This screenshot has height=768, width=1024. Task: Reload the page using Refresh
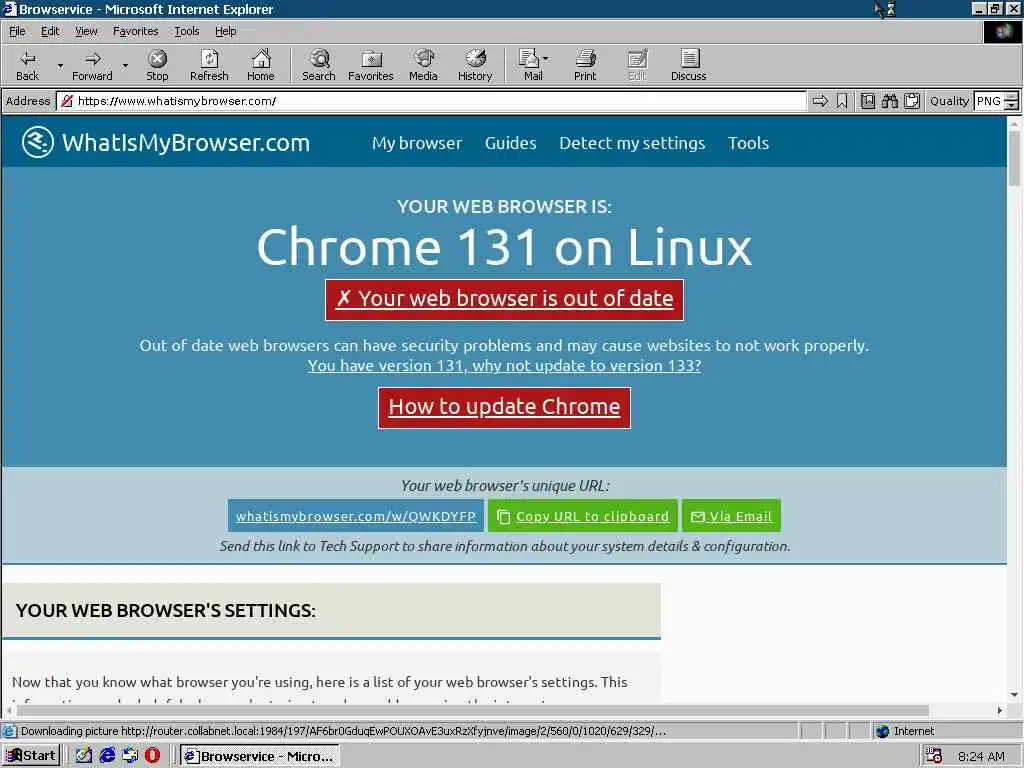click(209, 65)
